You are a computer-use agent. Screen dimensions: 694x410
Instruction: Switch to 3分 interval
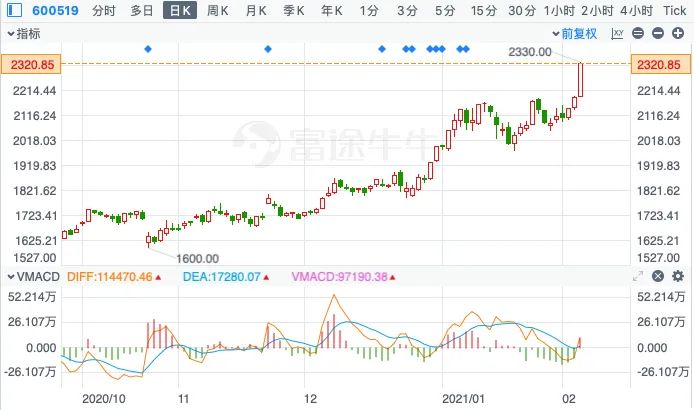click(x=407, y=10)
